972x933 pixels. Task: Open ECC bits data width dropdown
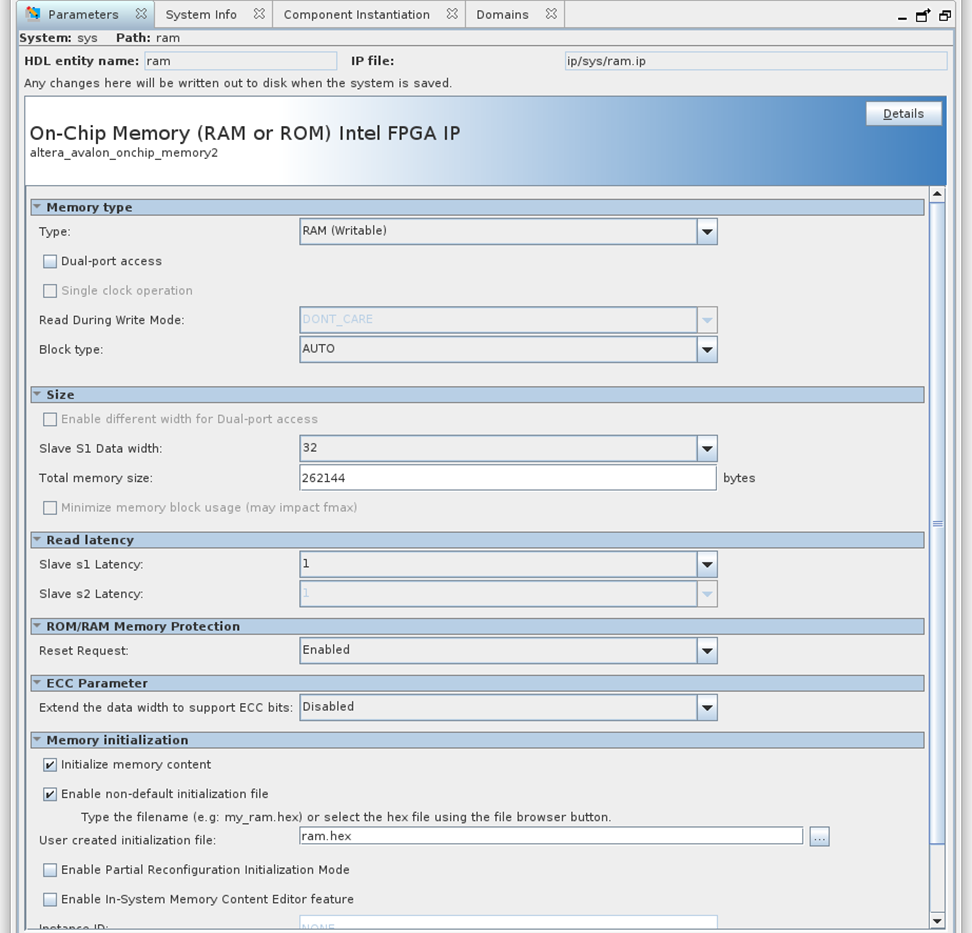(707, 708)
